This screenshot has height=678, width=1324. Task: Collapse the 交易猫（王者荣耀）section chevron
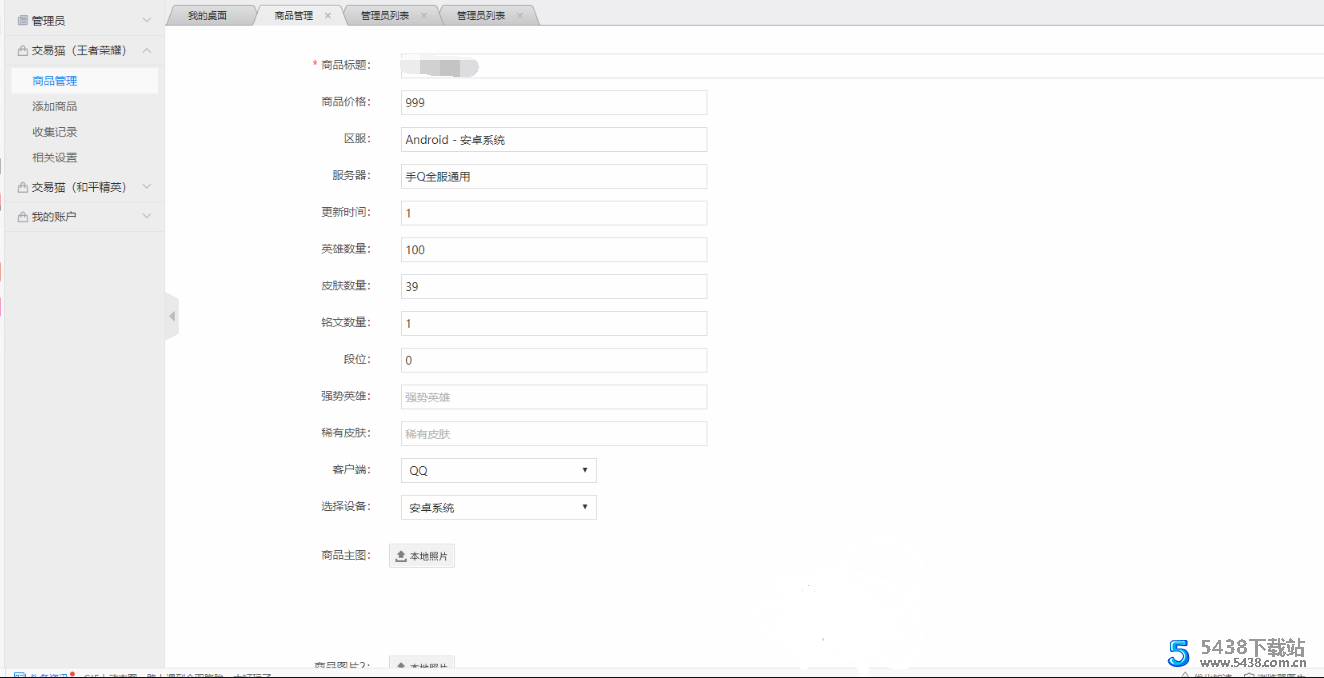[x=147, y=50]
